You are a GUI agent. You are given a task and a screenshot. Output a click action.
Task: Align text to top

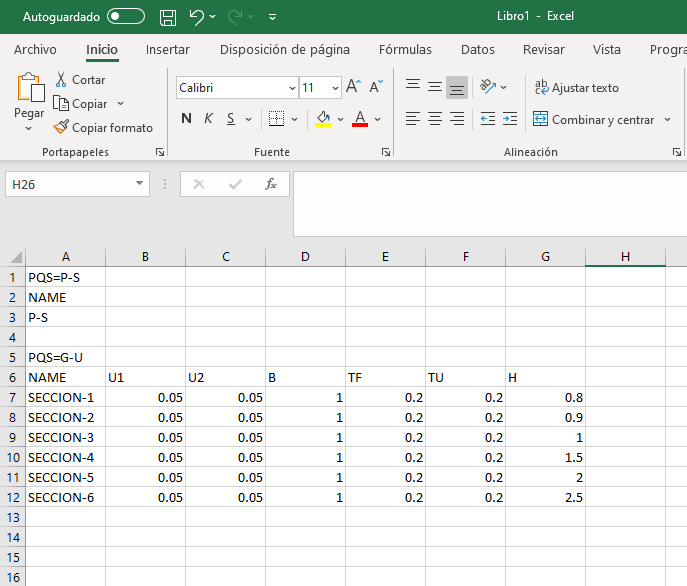(x=413, y=86)
